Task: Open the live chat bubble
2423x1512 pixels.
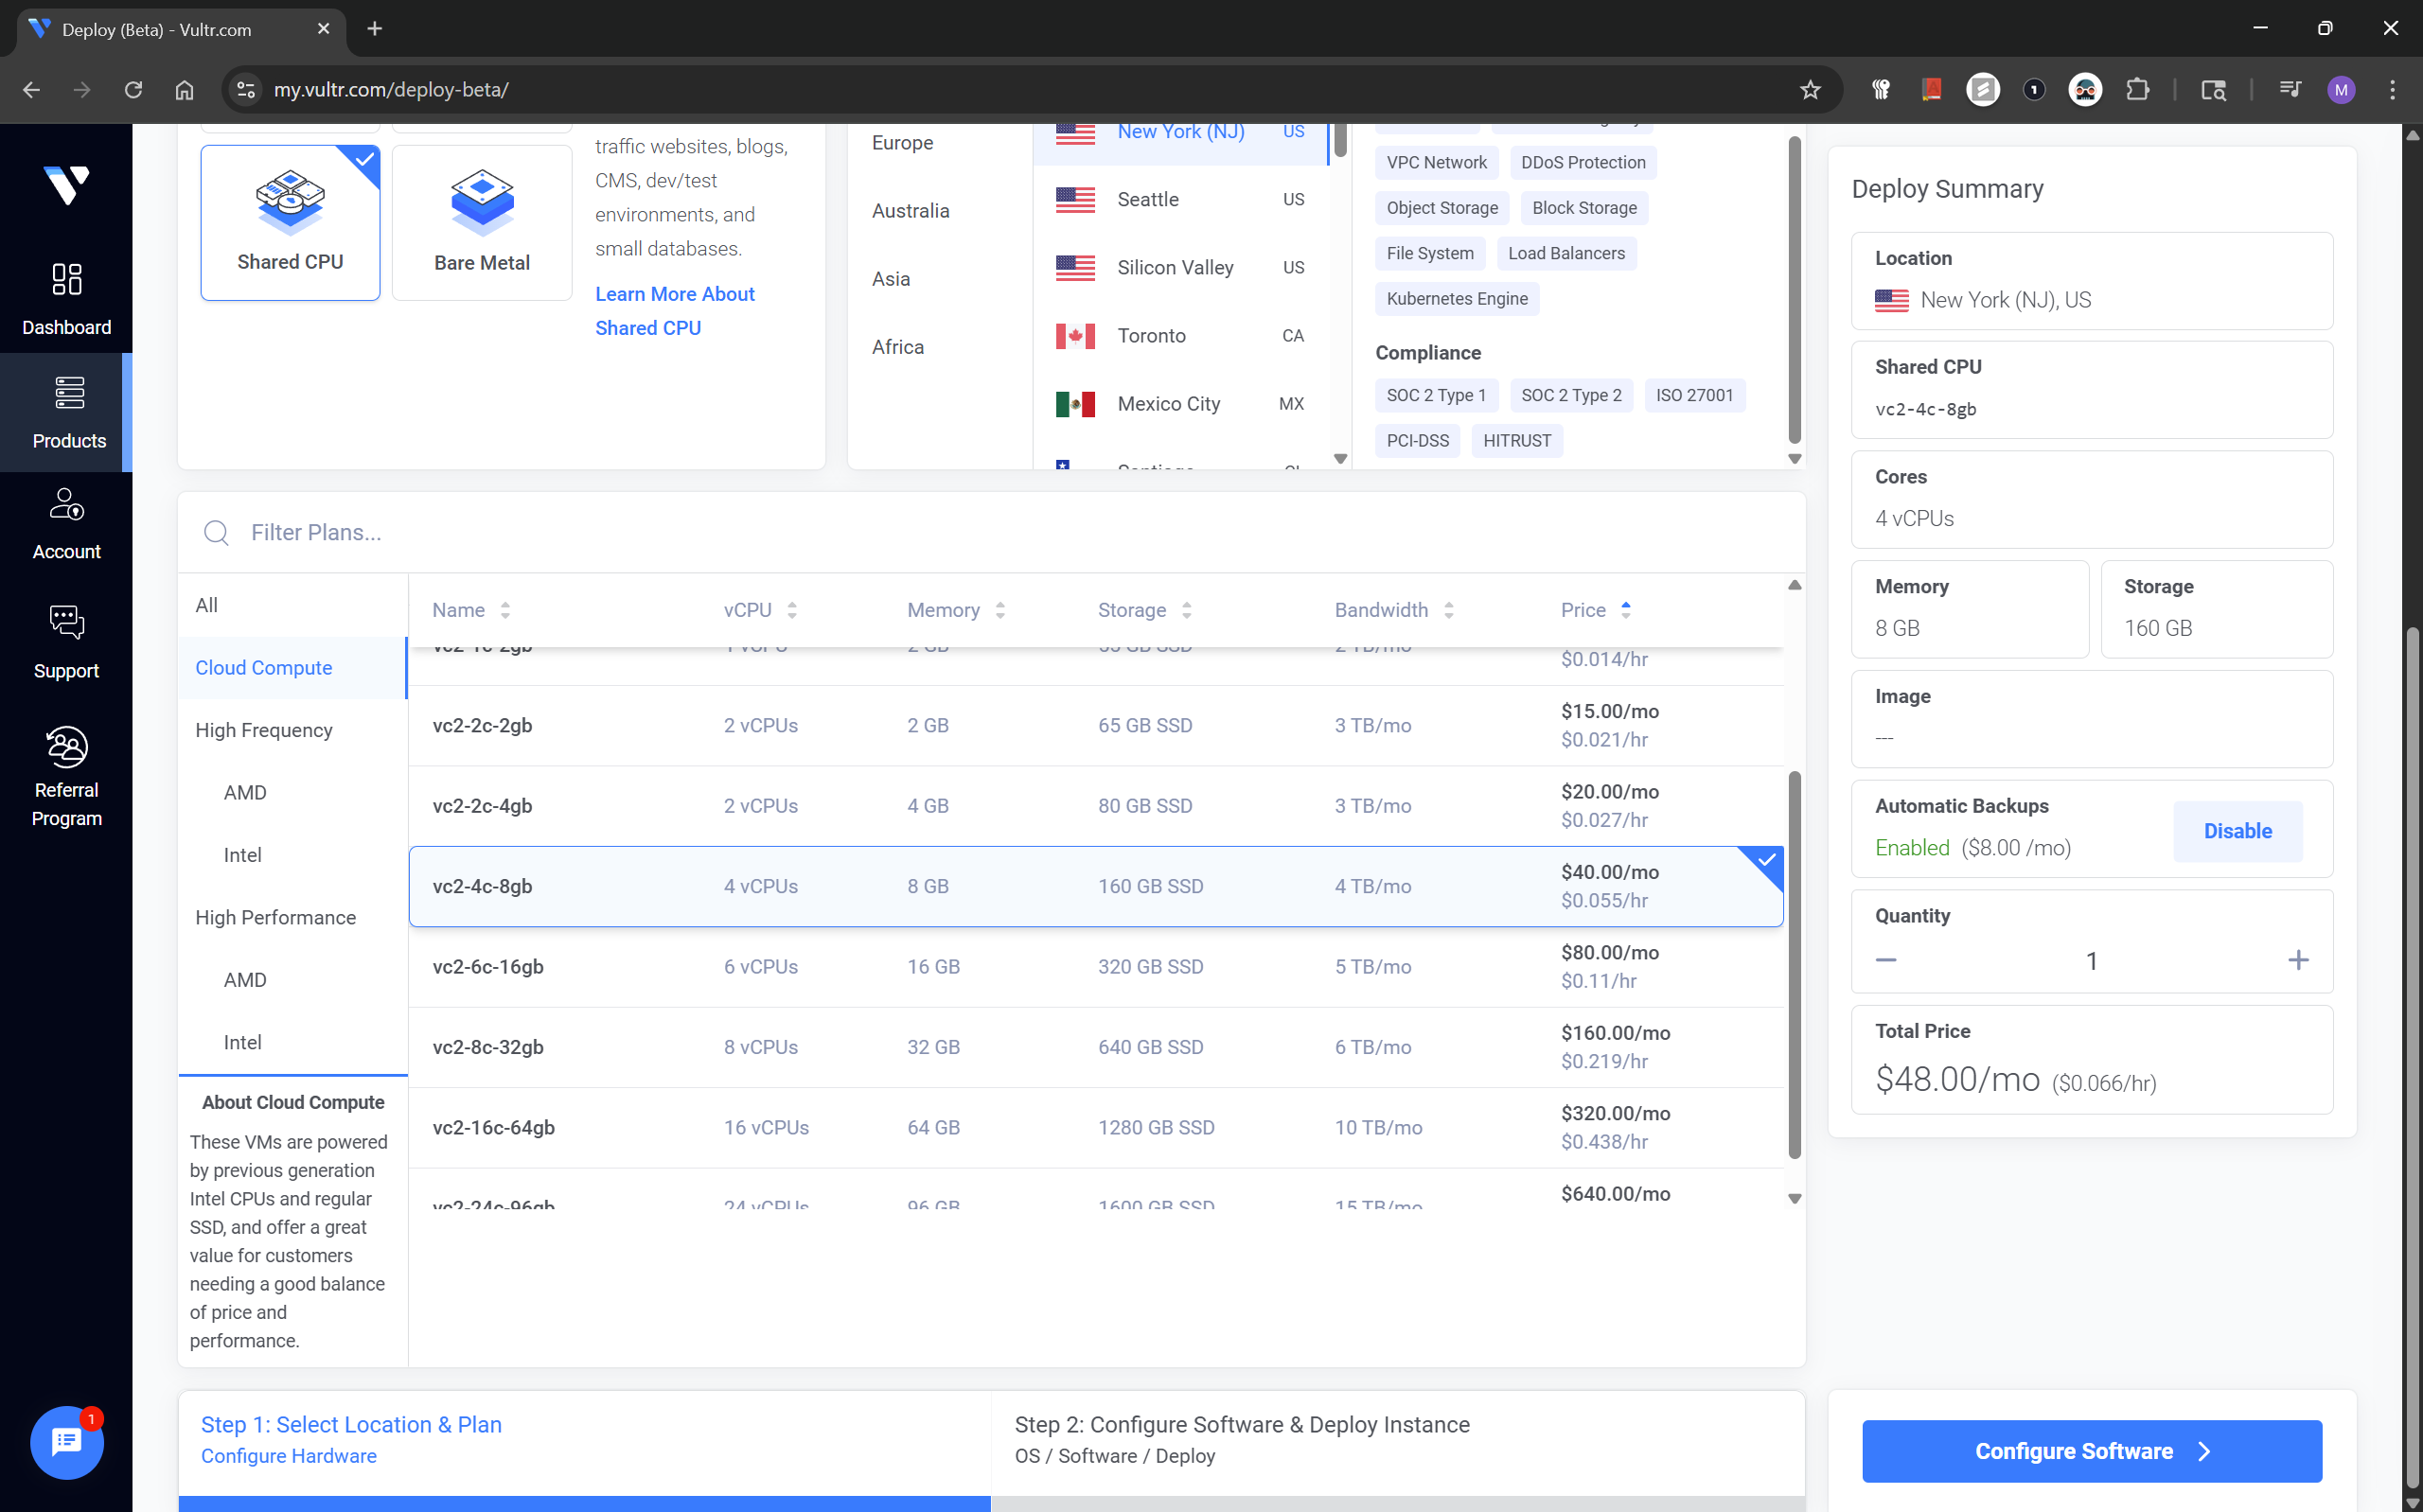Action: coord(66,1441)
